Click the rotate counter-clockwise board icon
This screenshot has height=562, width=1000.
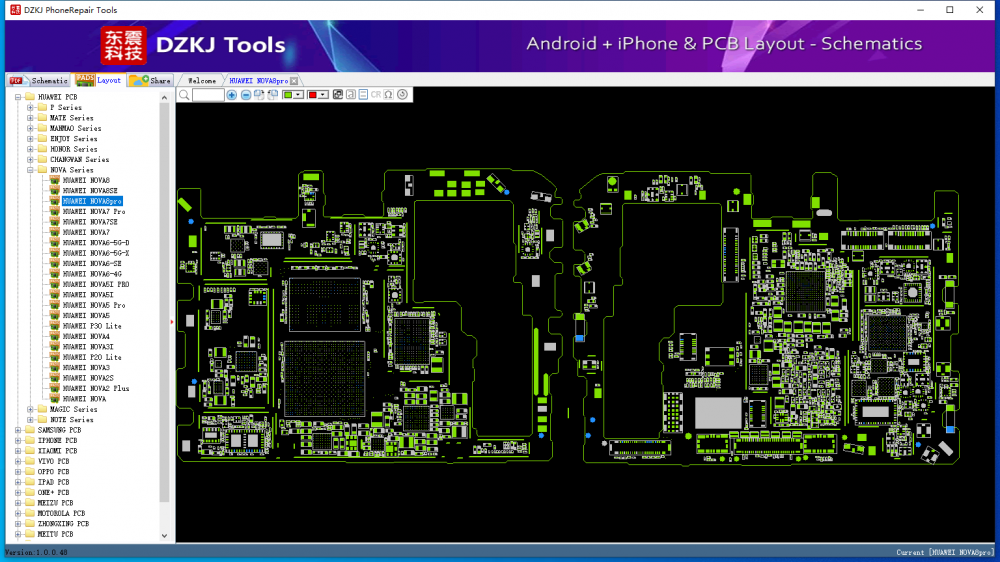pyautogui.click(x=273, y=95)
